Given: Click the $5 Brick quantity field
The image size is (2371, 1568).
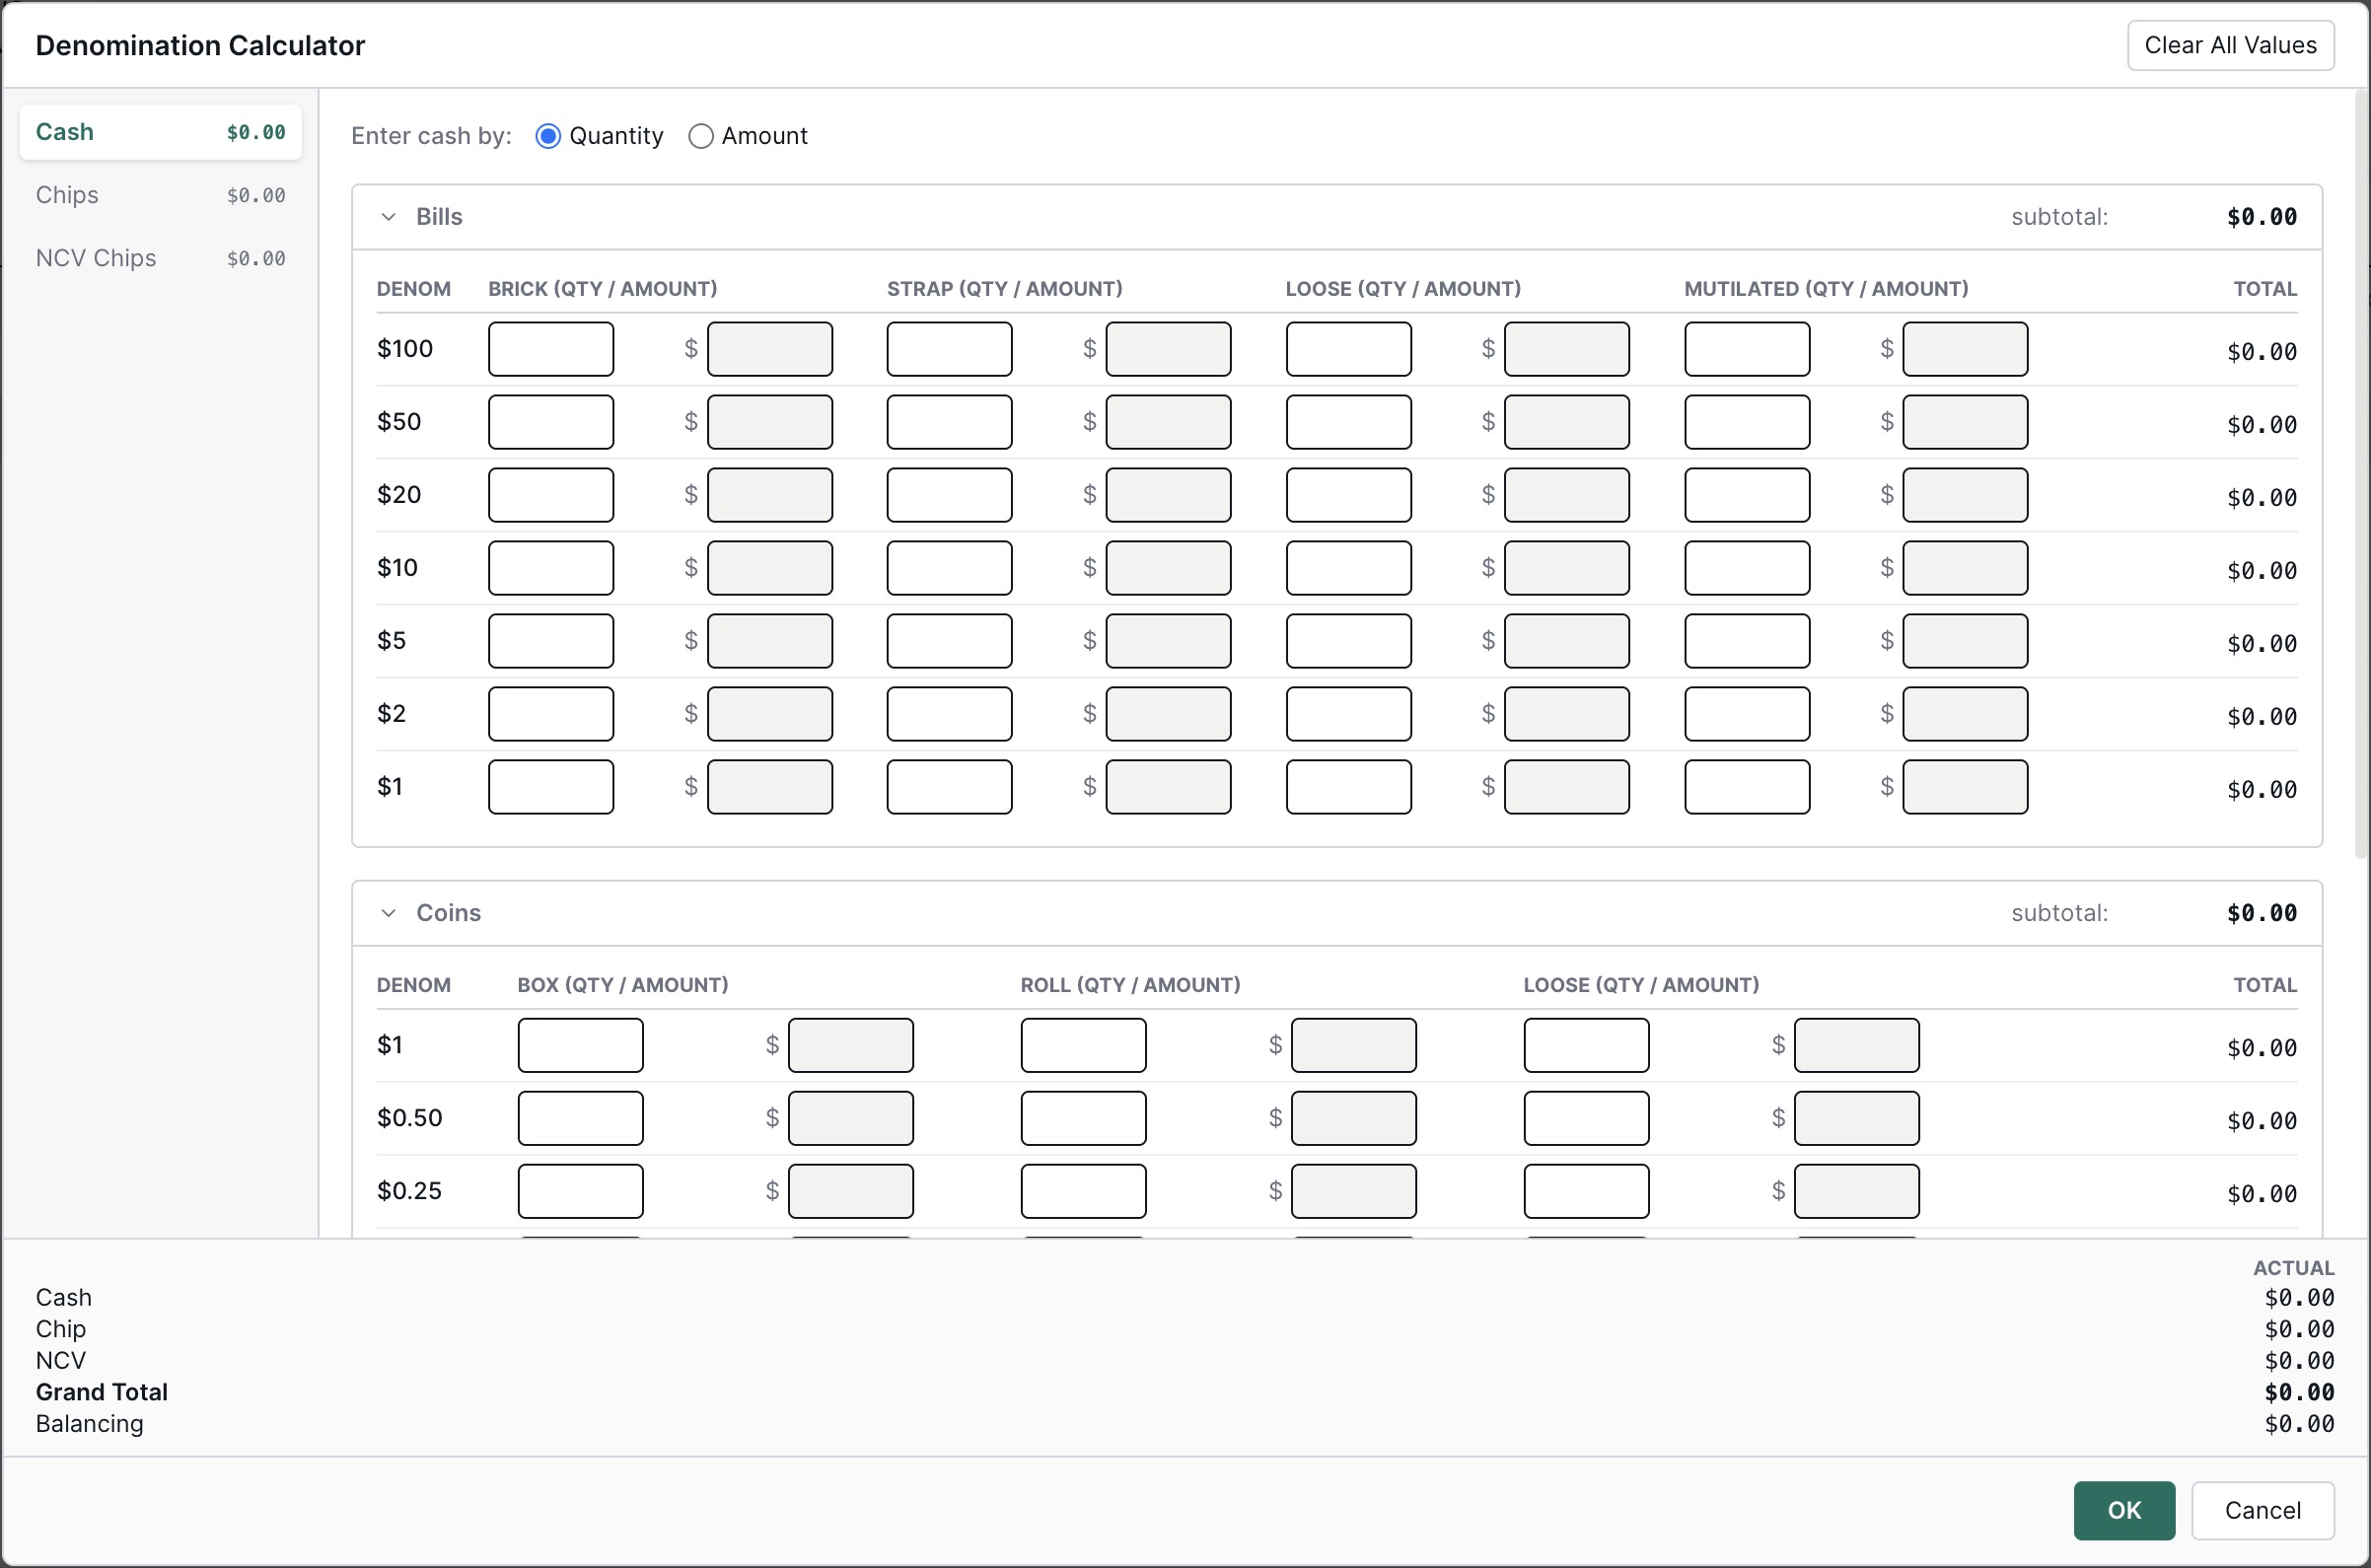Looking at the screenshot, I should [x=551, y=641].
